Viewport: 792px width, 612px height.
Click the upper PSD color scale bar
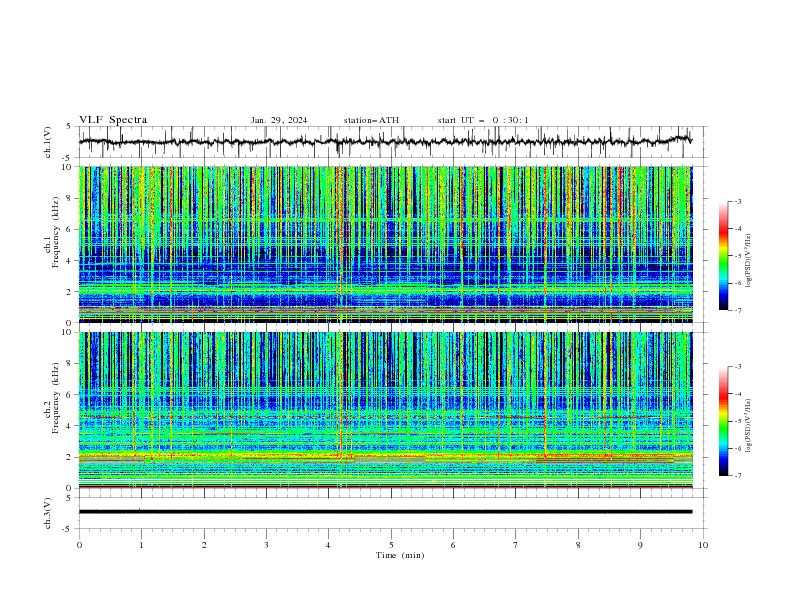[724, 255]
